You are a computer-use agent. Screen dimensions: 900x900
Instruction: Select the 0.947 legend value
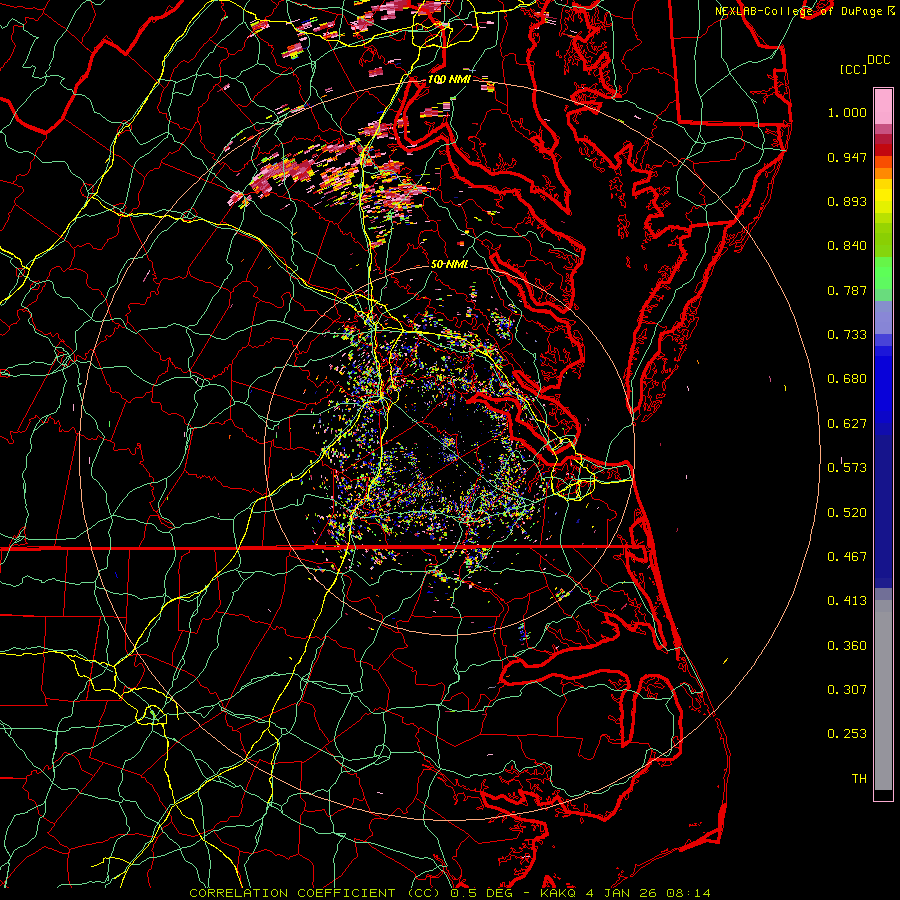(847, 157)
